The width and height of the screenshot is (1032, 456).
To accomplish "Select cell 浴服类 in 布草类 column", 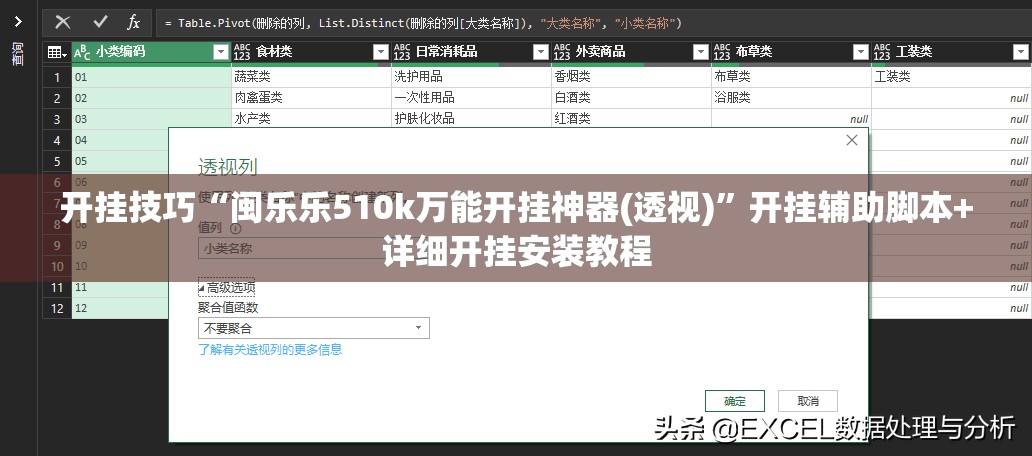I will pos(791,98).
